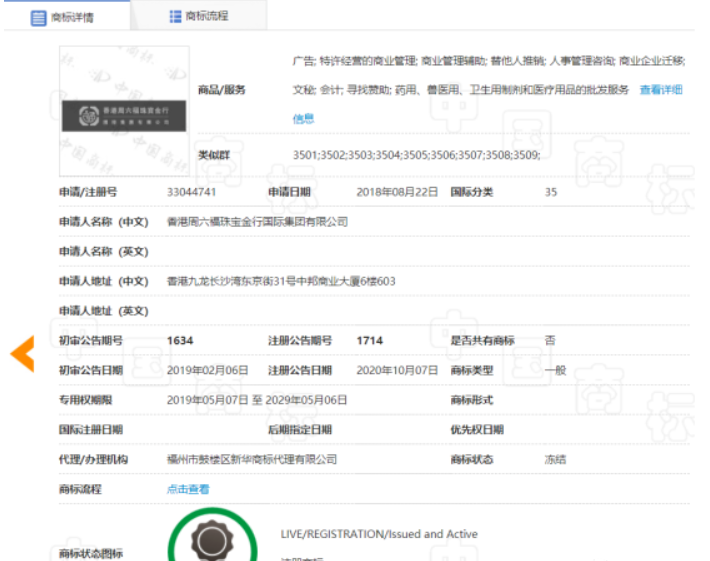Open the trademark image thumbnail
710x561 pixels.
point(124,111)
